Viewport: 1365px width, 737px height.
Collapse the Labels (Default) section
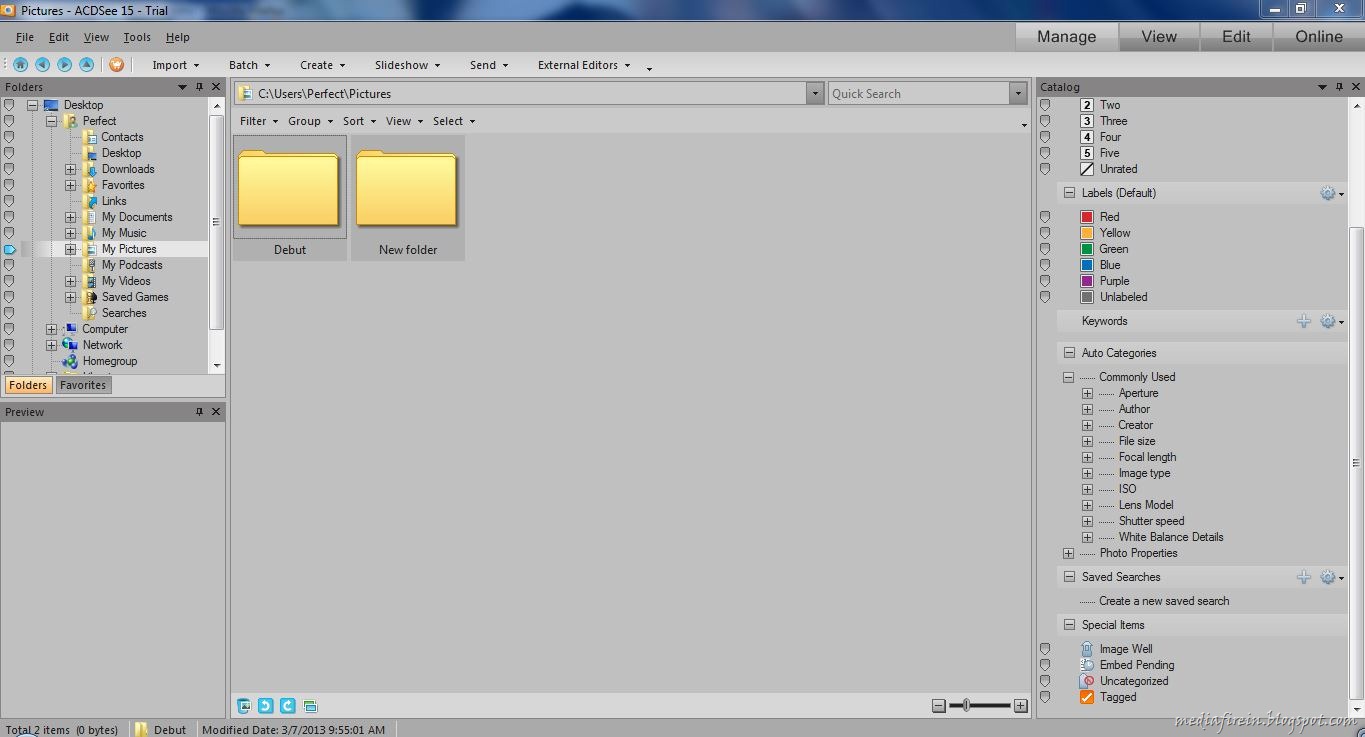click(x=1069, y=193)
